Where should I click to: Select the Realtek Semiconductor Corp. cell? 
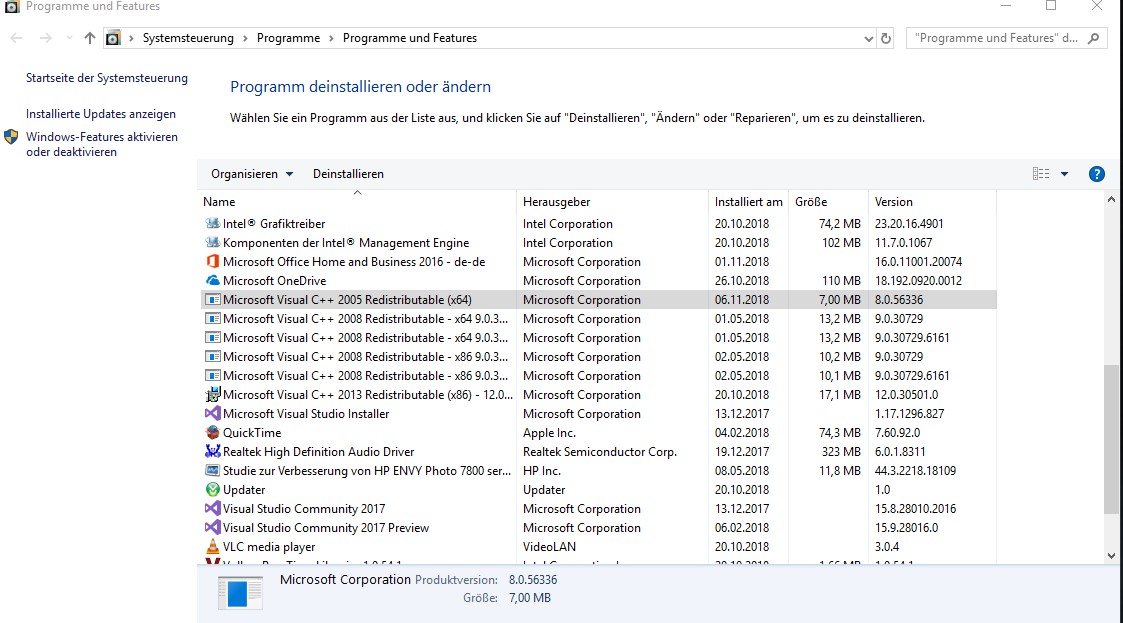(599, 452)
